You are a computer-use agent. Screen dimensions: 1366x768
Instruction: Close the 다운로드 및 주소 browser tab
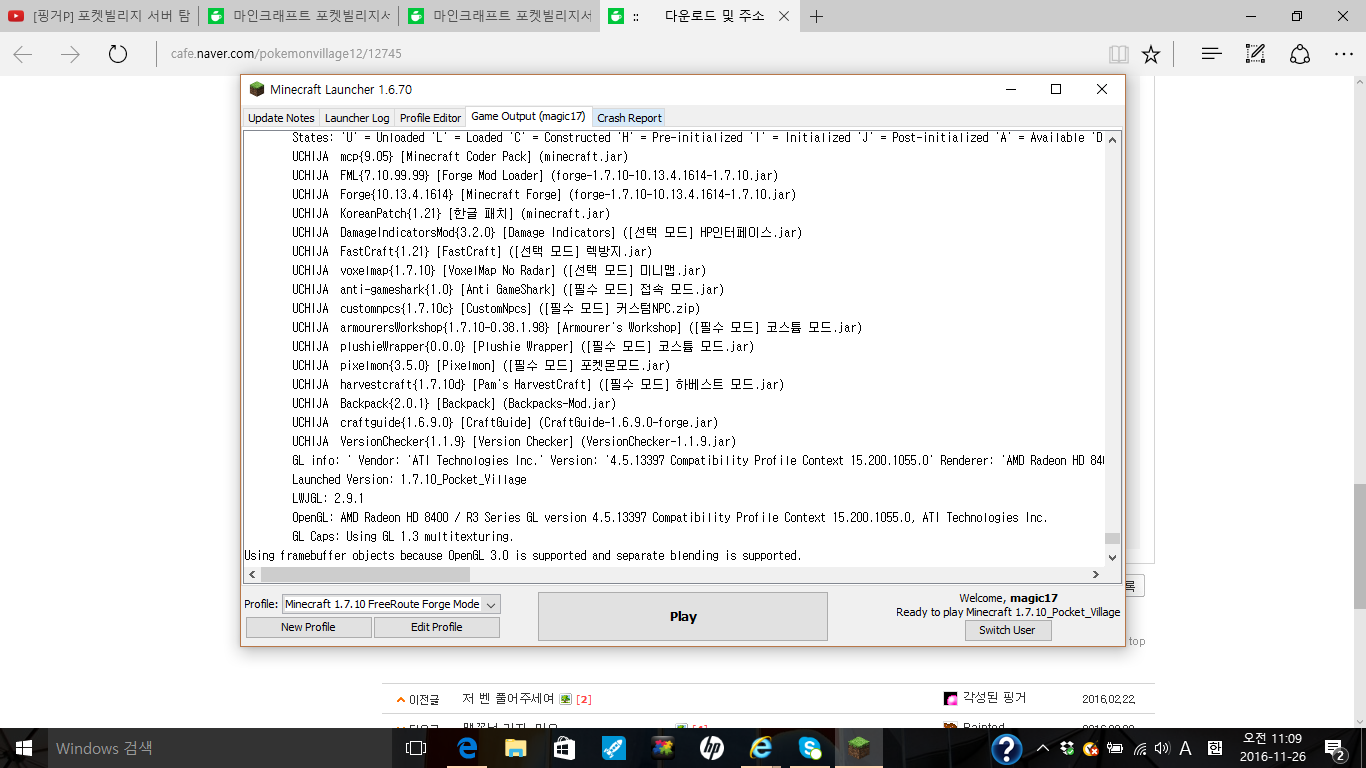(x=784, y=16)
